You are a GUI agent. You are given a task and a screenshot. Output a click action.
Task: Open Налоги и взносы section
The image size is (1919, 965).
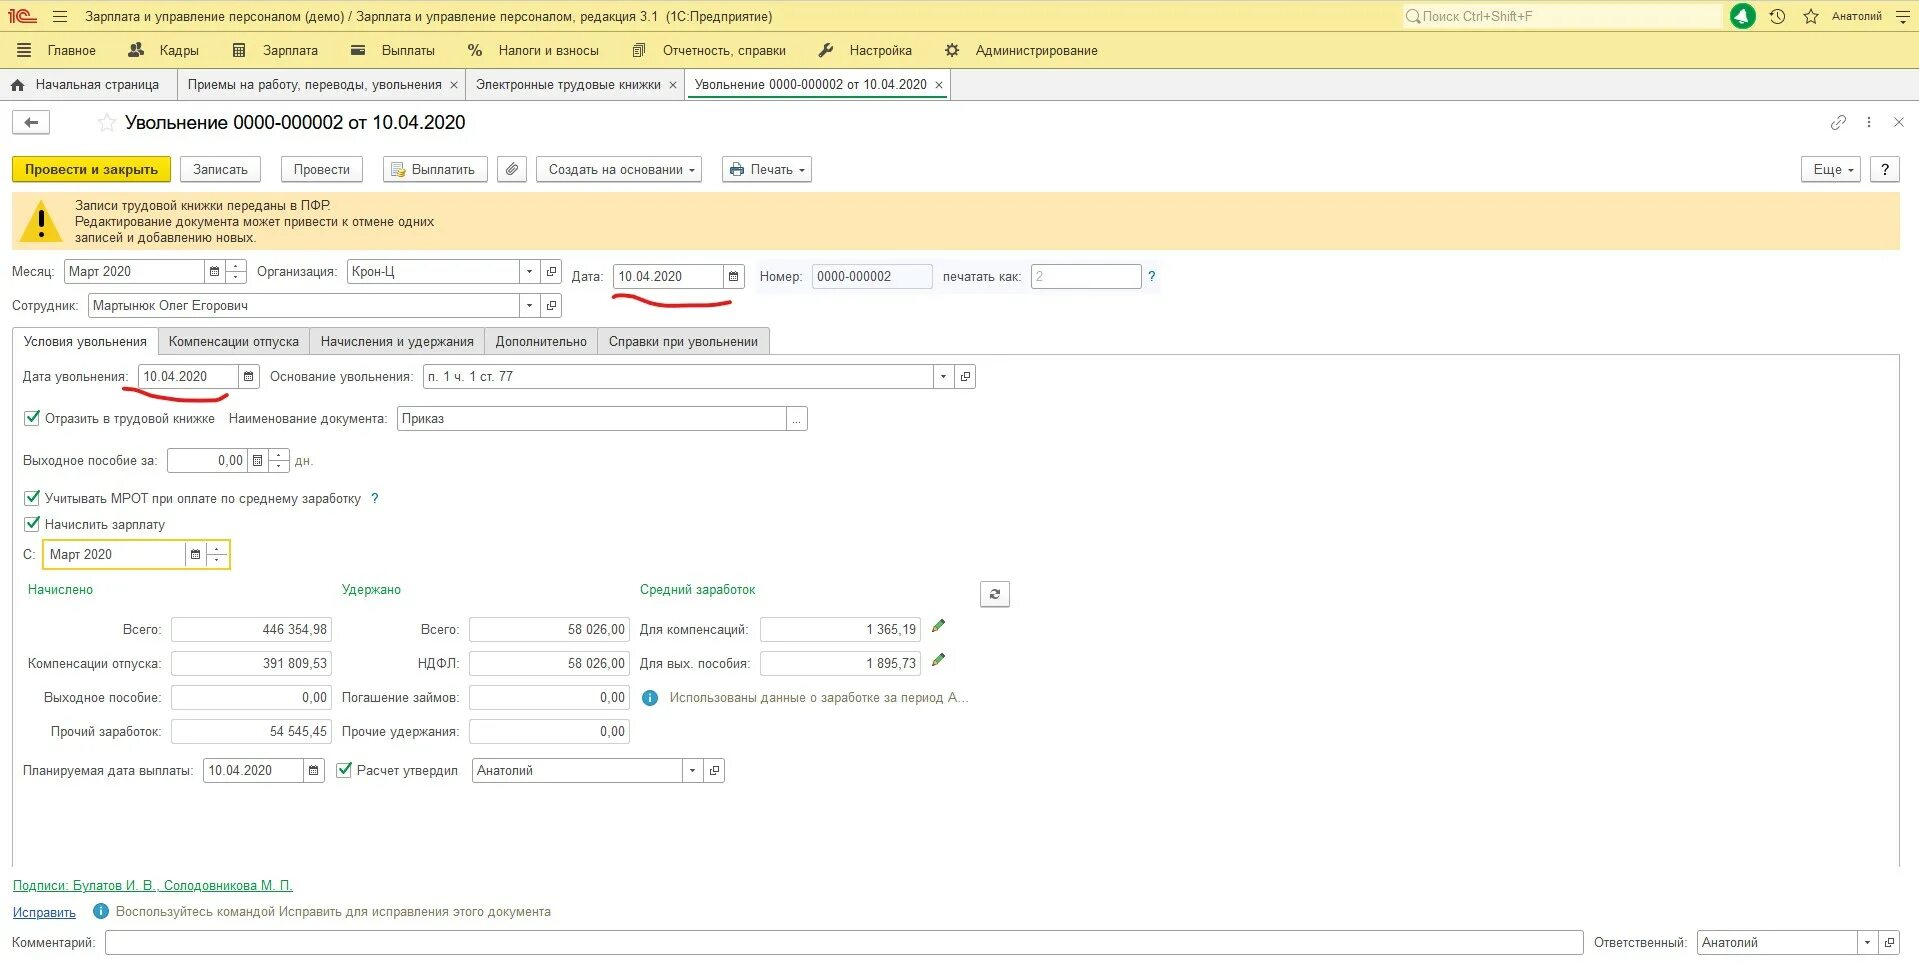[533, 50]
